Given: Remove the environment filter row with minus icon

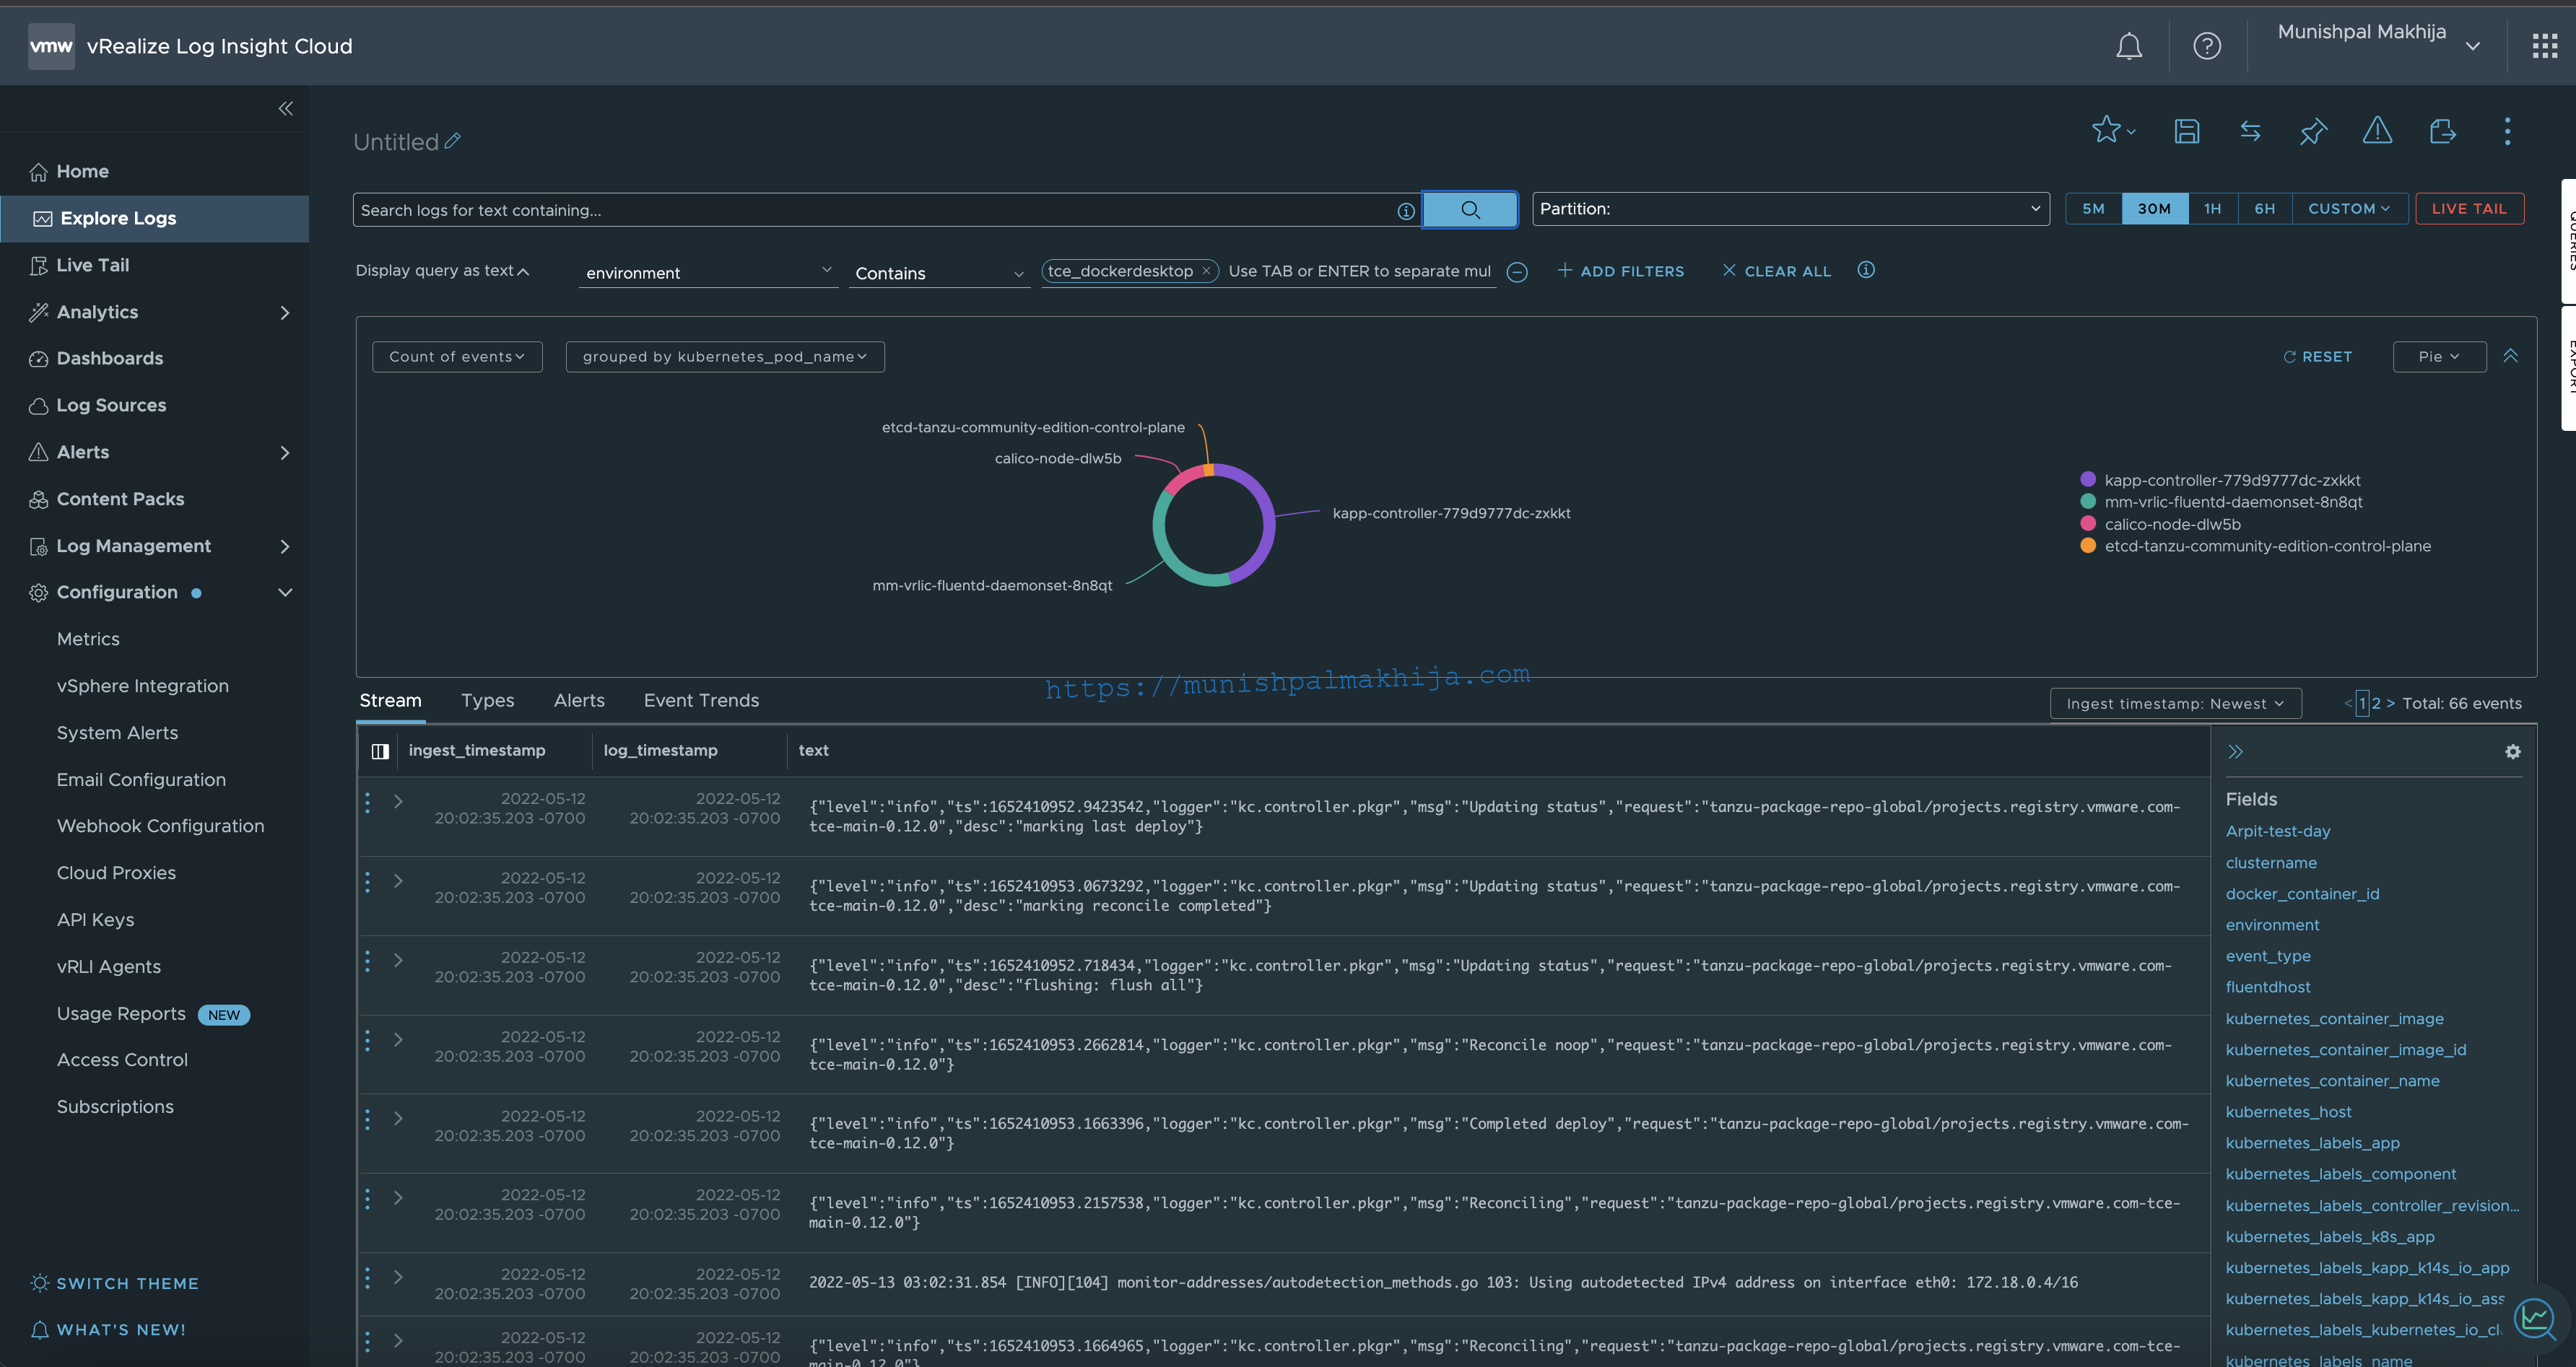Looking at the screenshot, I should (x=1516, y=272).
